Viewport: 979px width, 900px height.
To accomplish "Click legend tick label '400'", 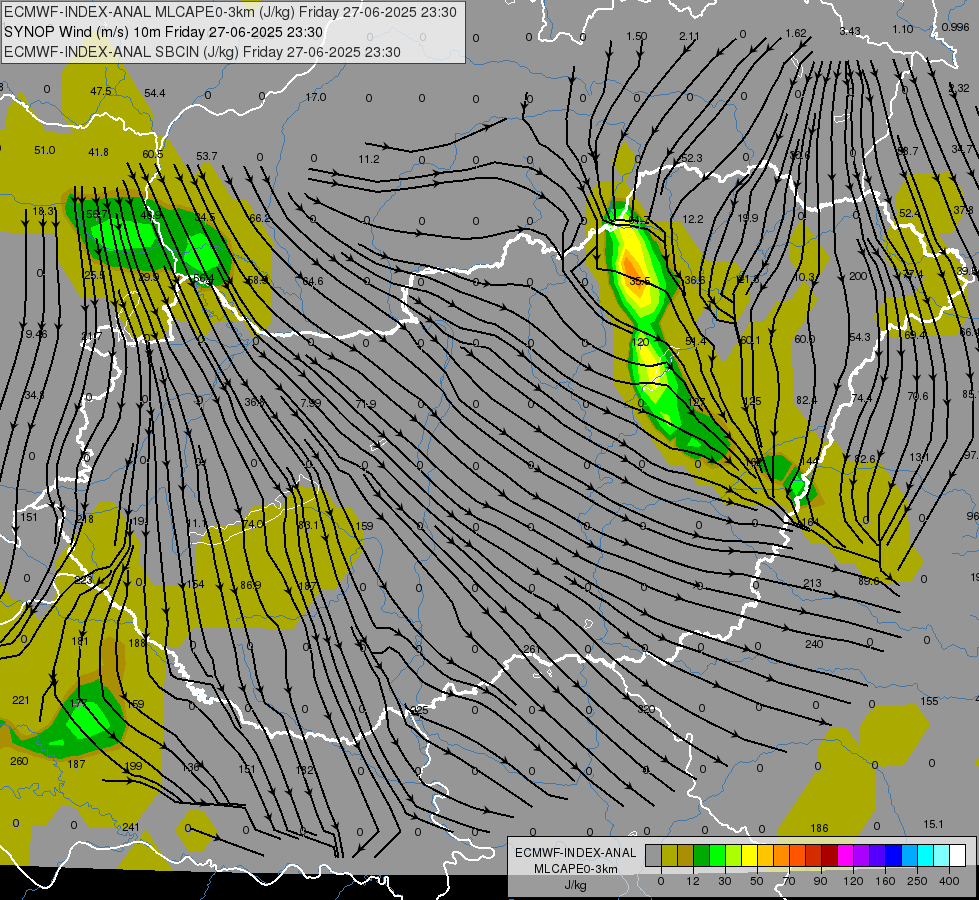I will [x=949, y=881].
